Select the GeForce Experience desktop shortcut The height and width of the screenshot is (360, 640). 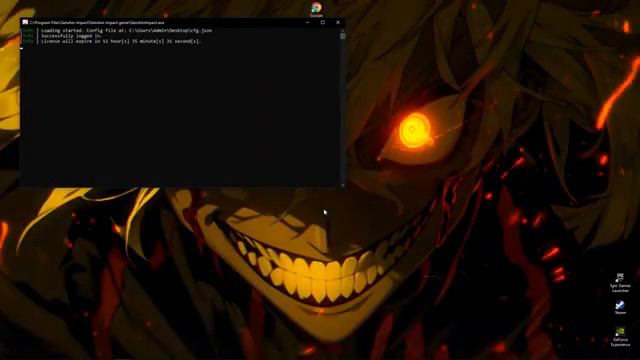620,337
